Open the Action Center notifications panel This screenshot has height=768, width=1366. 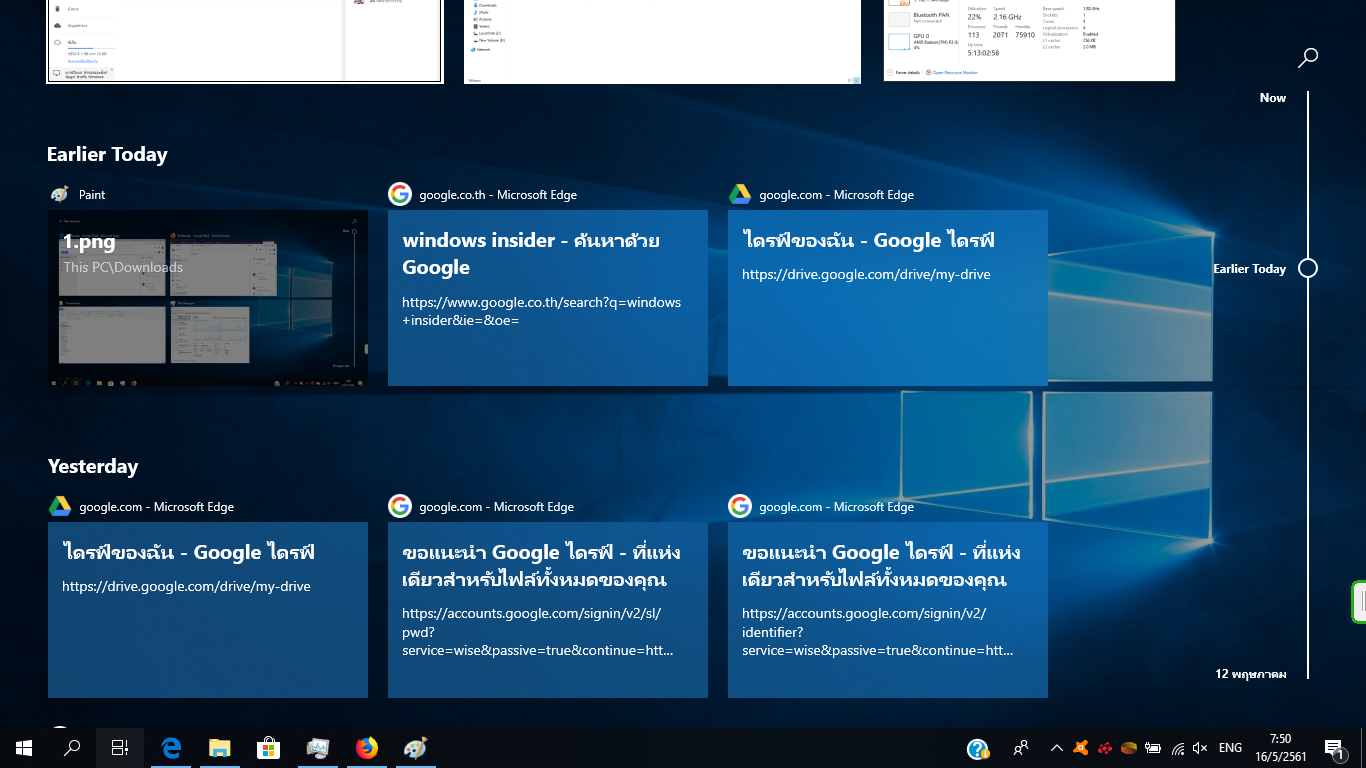pos(1333,747)
